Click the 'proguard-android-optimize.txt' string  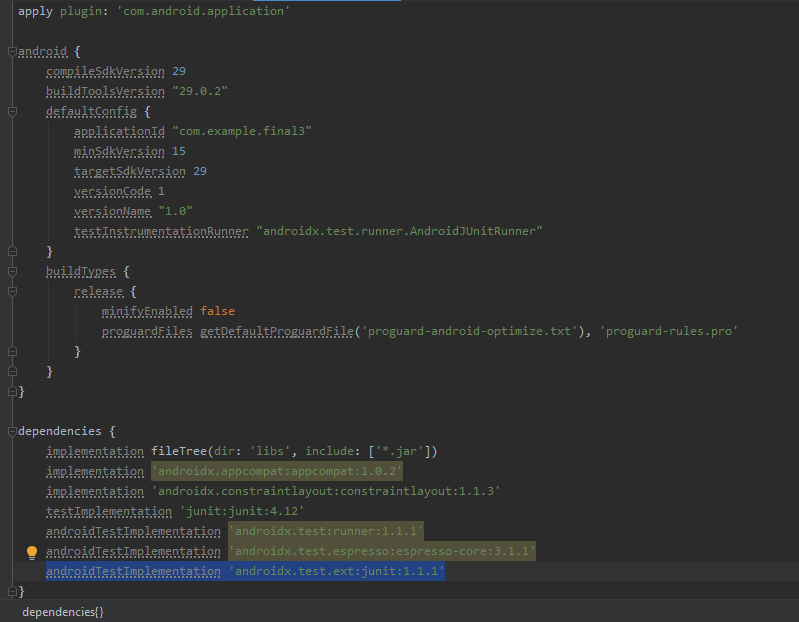point(469,332)
